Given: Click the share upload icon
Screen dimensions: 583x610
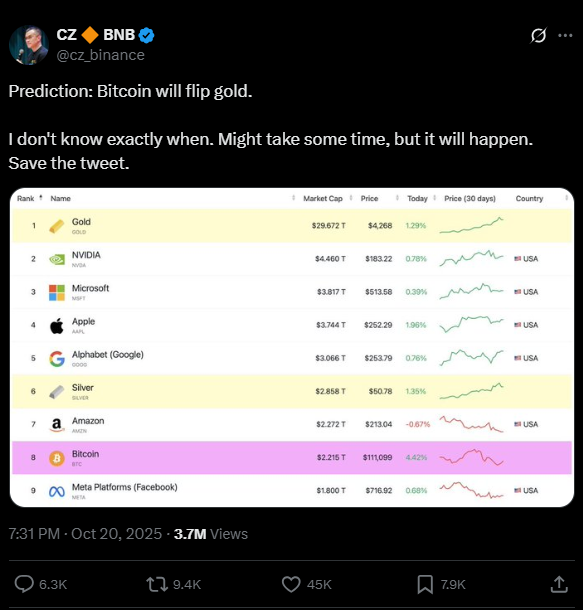Looking at the screenshot, I should coord(559,584).
